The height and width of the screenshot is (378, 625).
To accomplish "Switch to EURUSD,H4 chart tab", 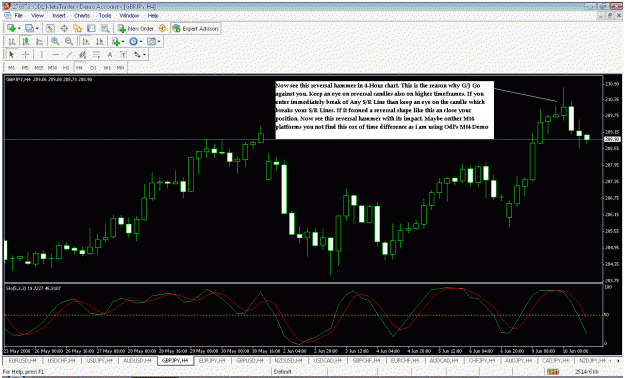I will [22, 360].
